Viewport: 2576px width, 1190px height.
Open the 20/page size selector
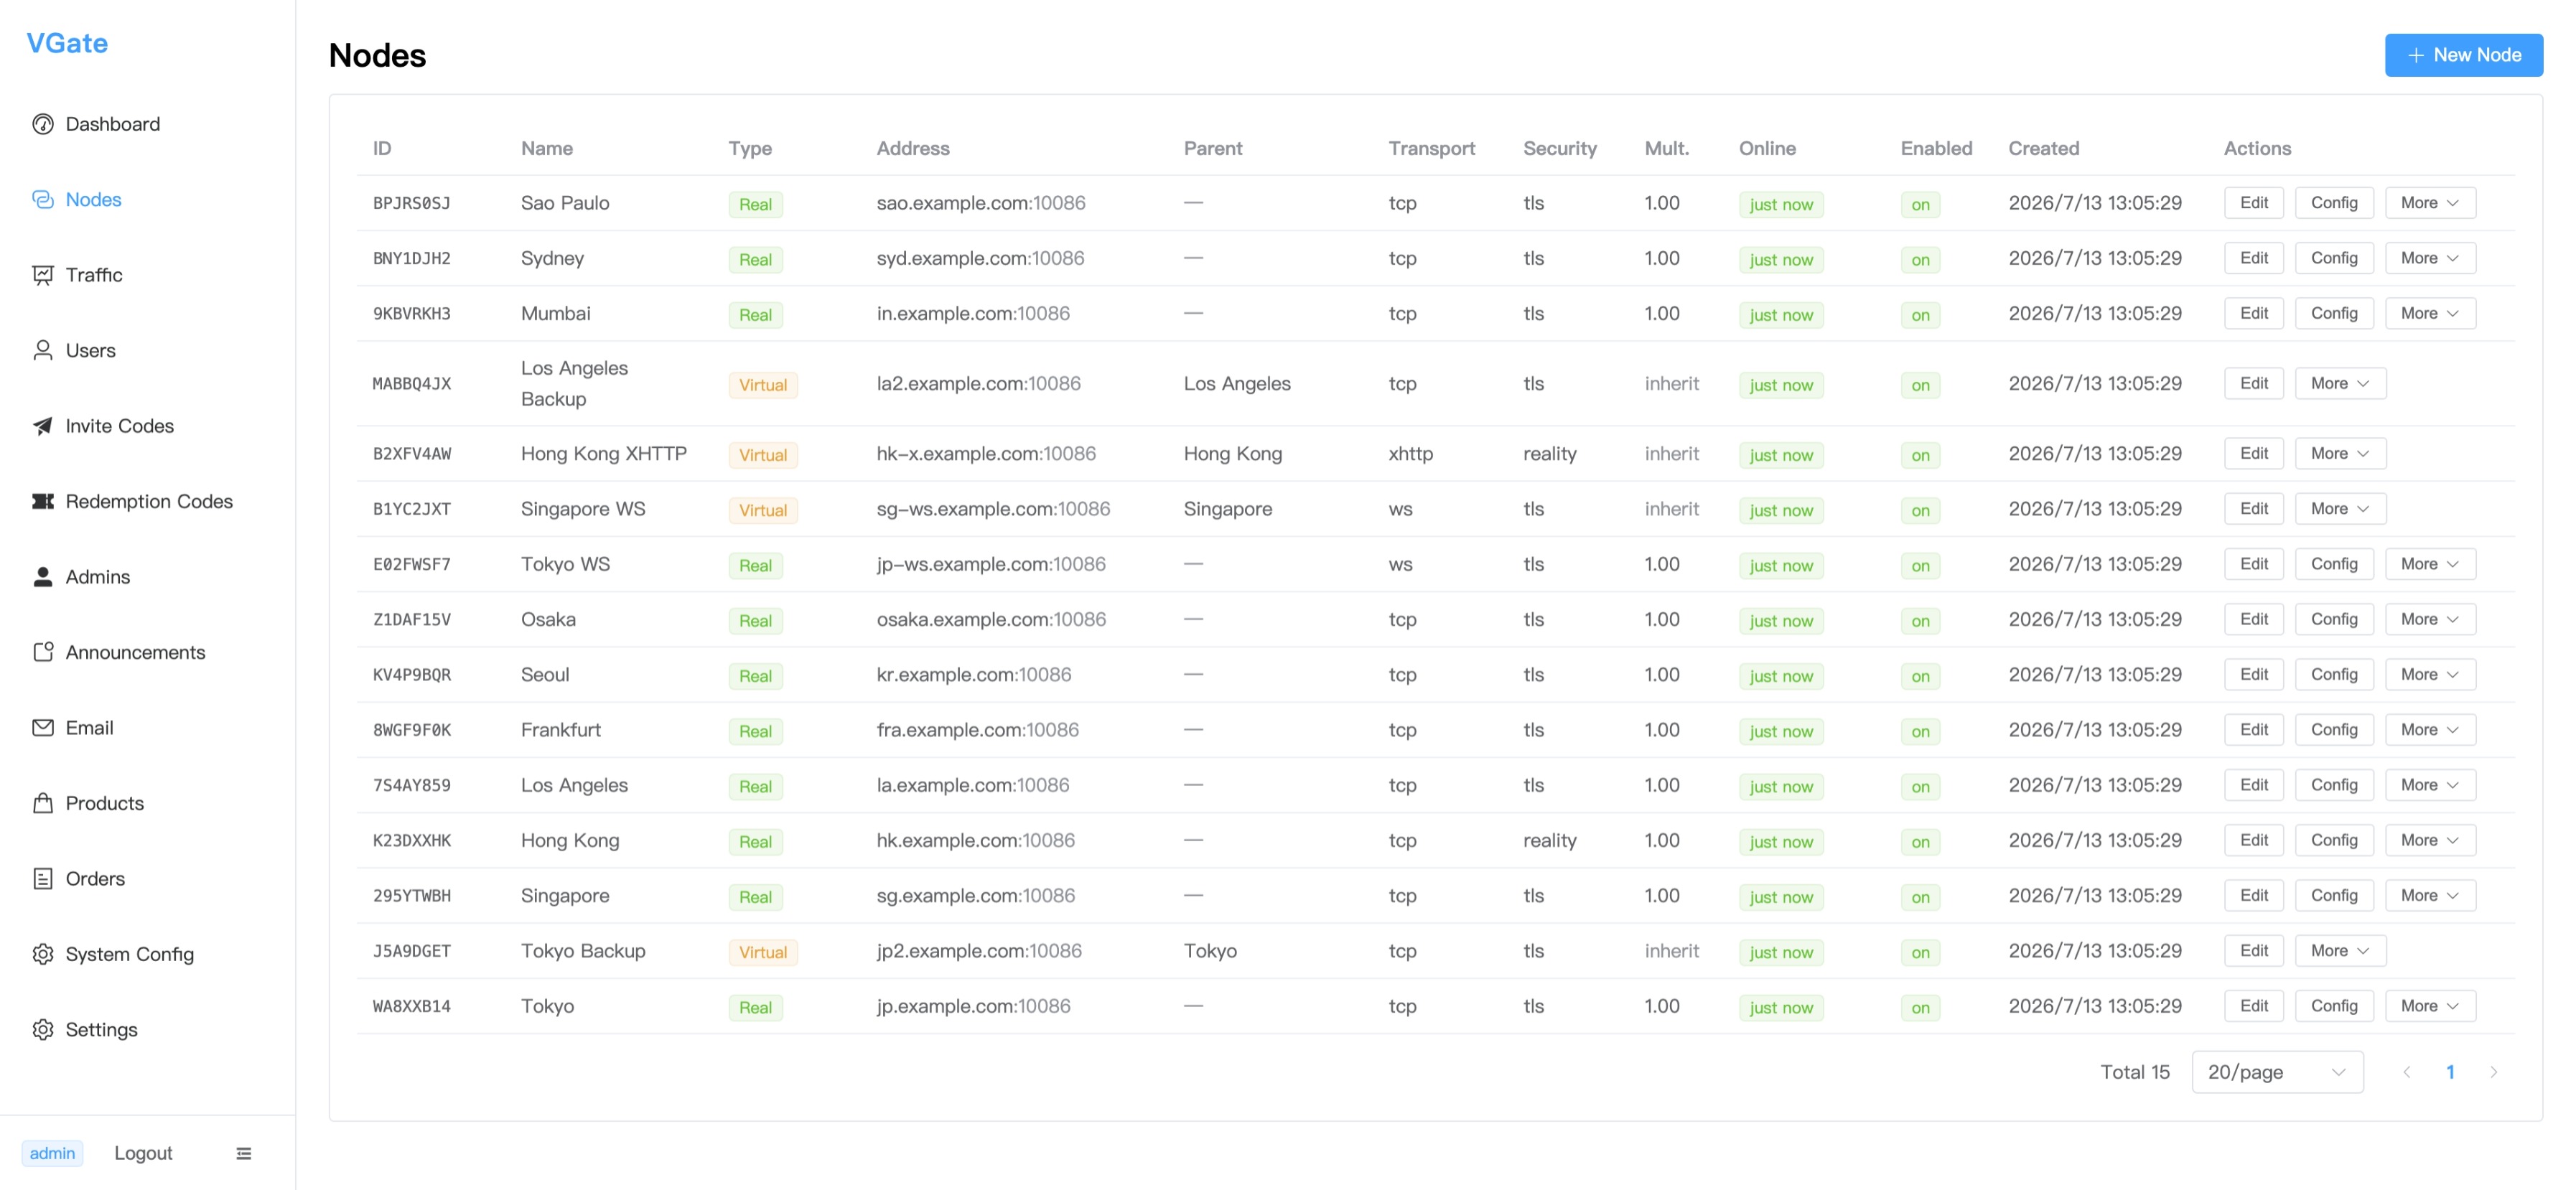point(2277,1072)
